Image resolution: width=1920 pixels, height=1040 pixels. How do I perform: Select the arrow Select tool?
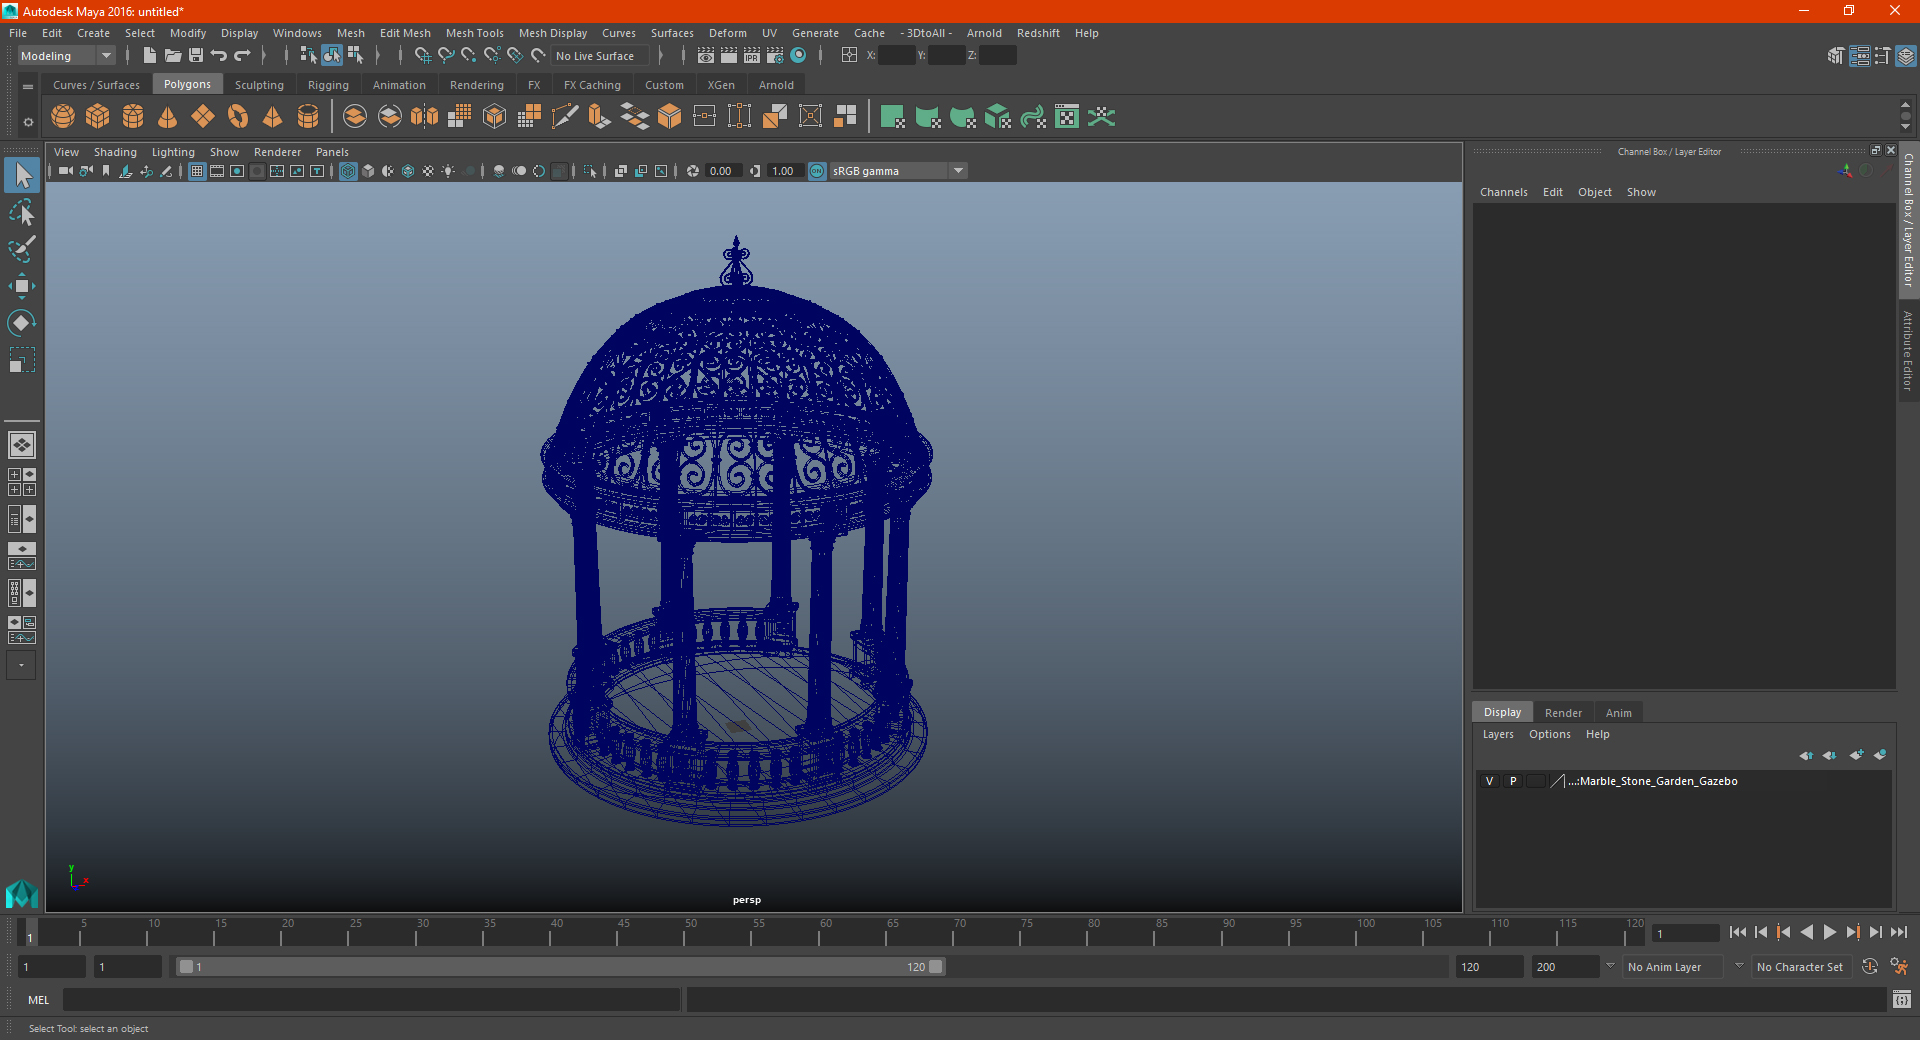click(22, 175)
